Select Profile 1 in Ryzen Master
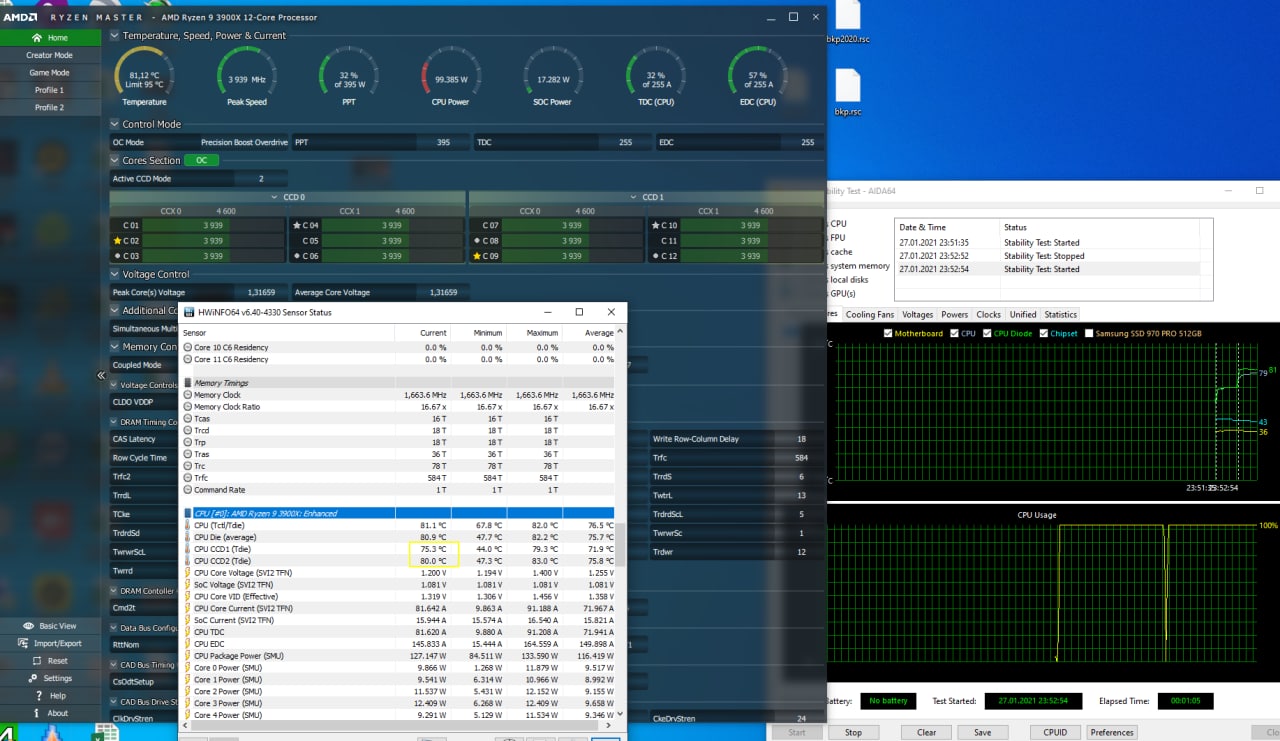 point(50,89)
